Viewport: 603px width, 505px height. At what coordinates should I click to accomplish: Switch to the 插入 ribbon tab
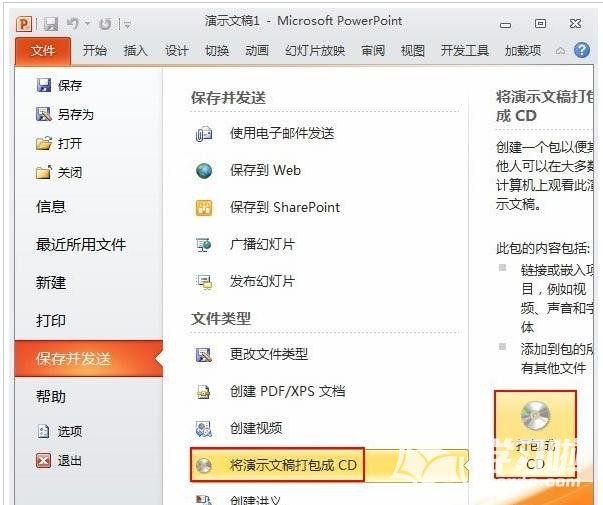(135, 50)
